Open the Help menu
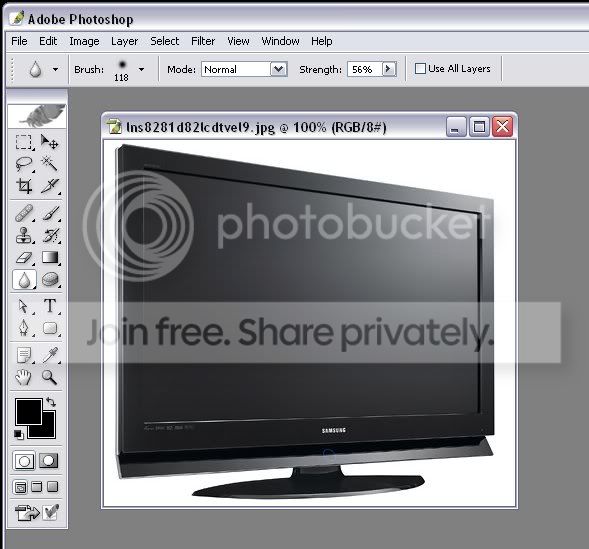The image size is (589, 549). coord(322,41)
